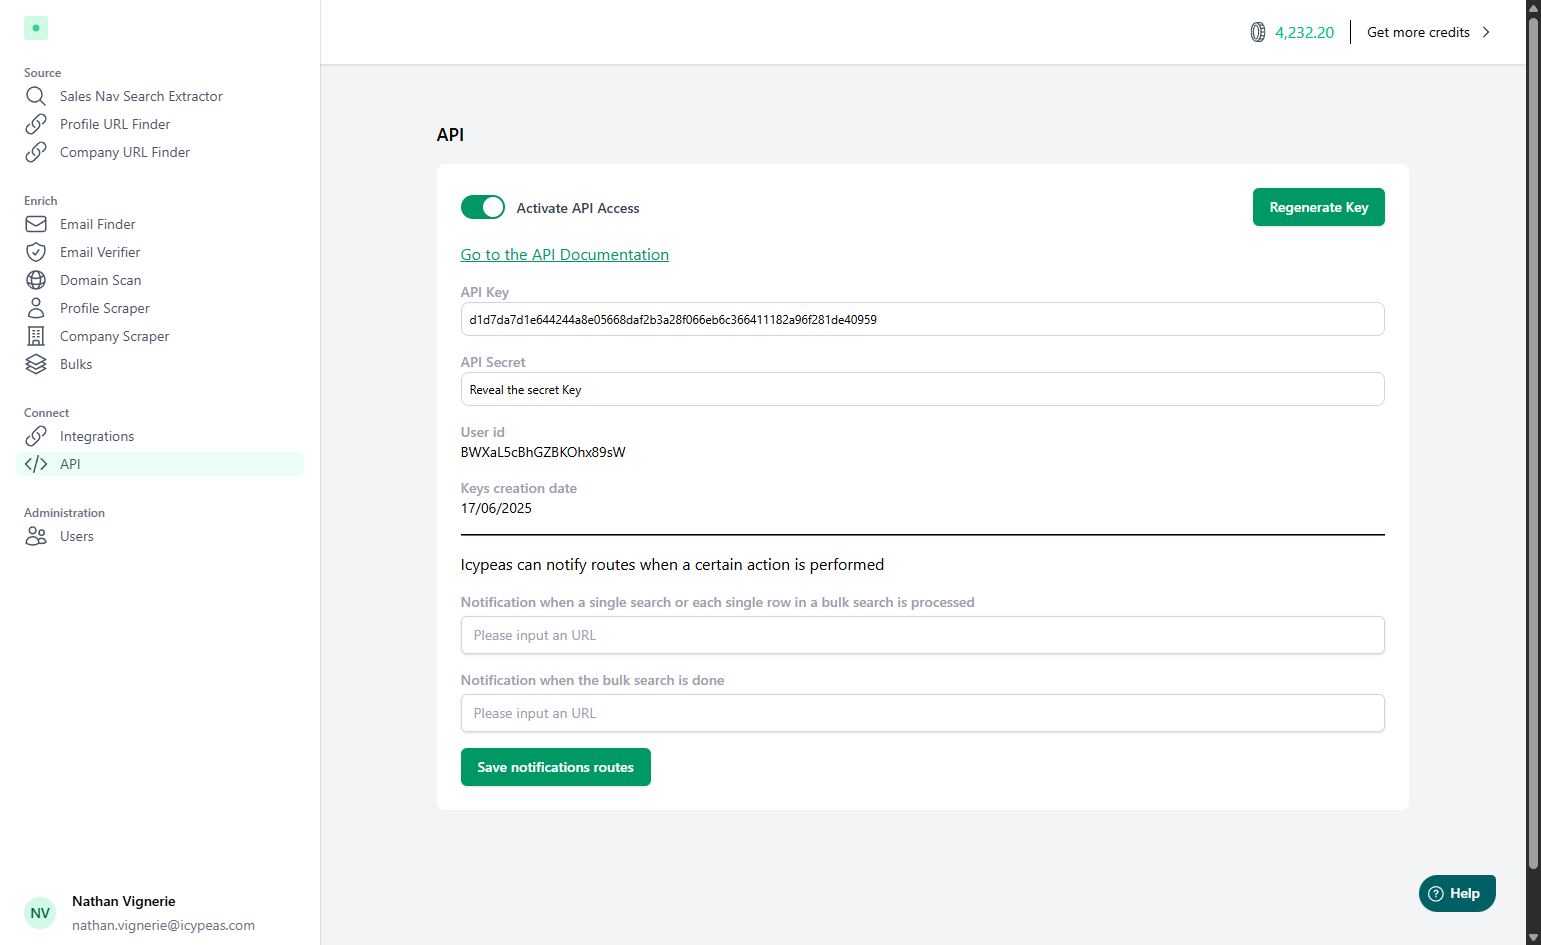Go to Profile URL Finder
Image resolution: width=1541 pixels, height=945 pixels.
coord(160,124)
